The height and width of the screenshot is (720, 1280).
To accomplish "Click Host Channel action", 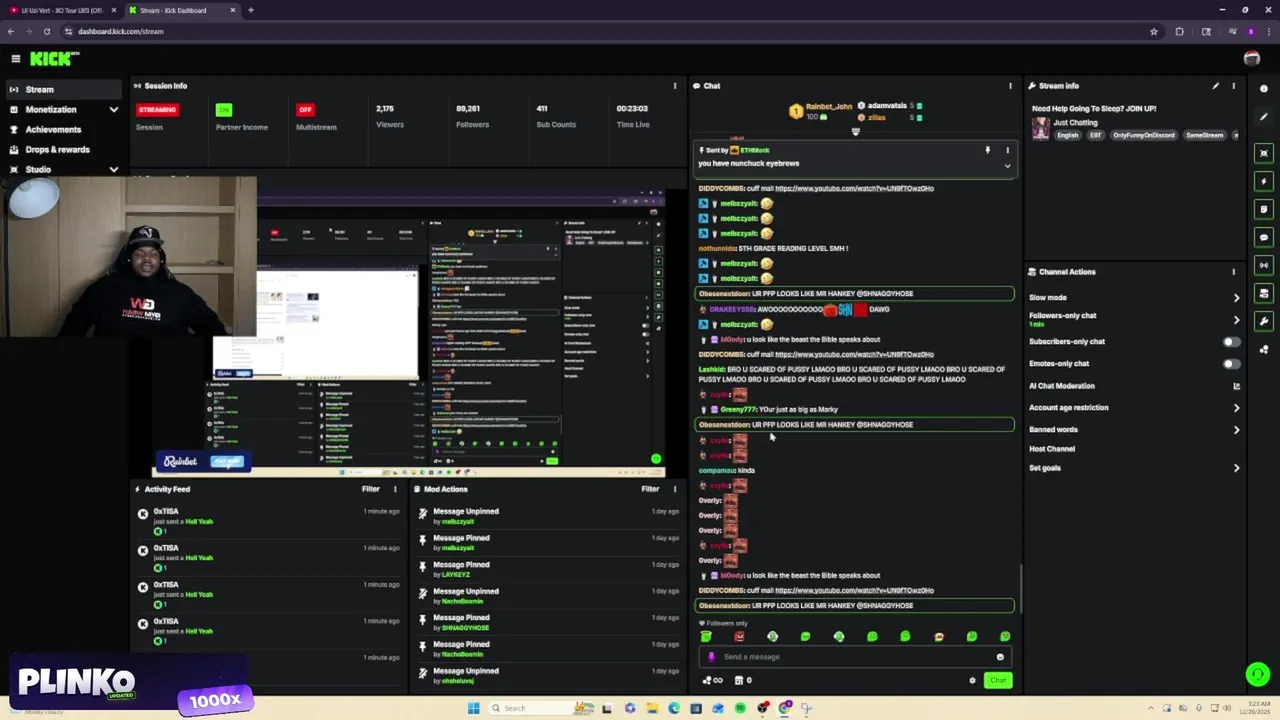I will click(x=1052, y=449).
